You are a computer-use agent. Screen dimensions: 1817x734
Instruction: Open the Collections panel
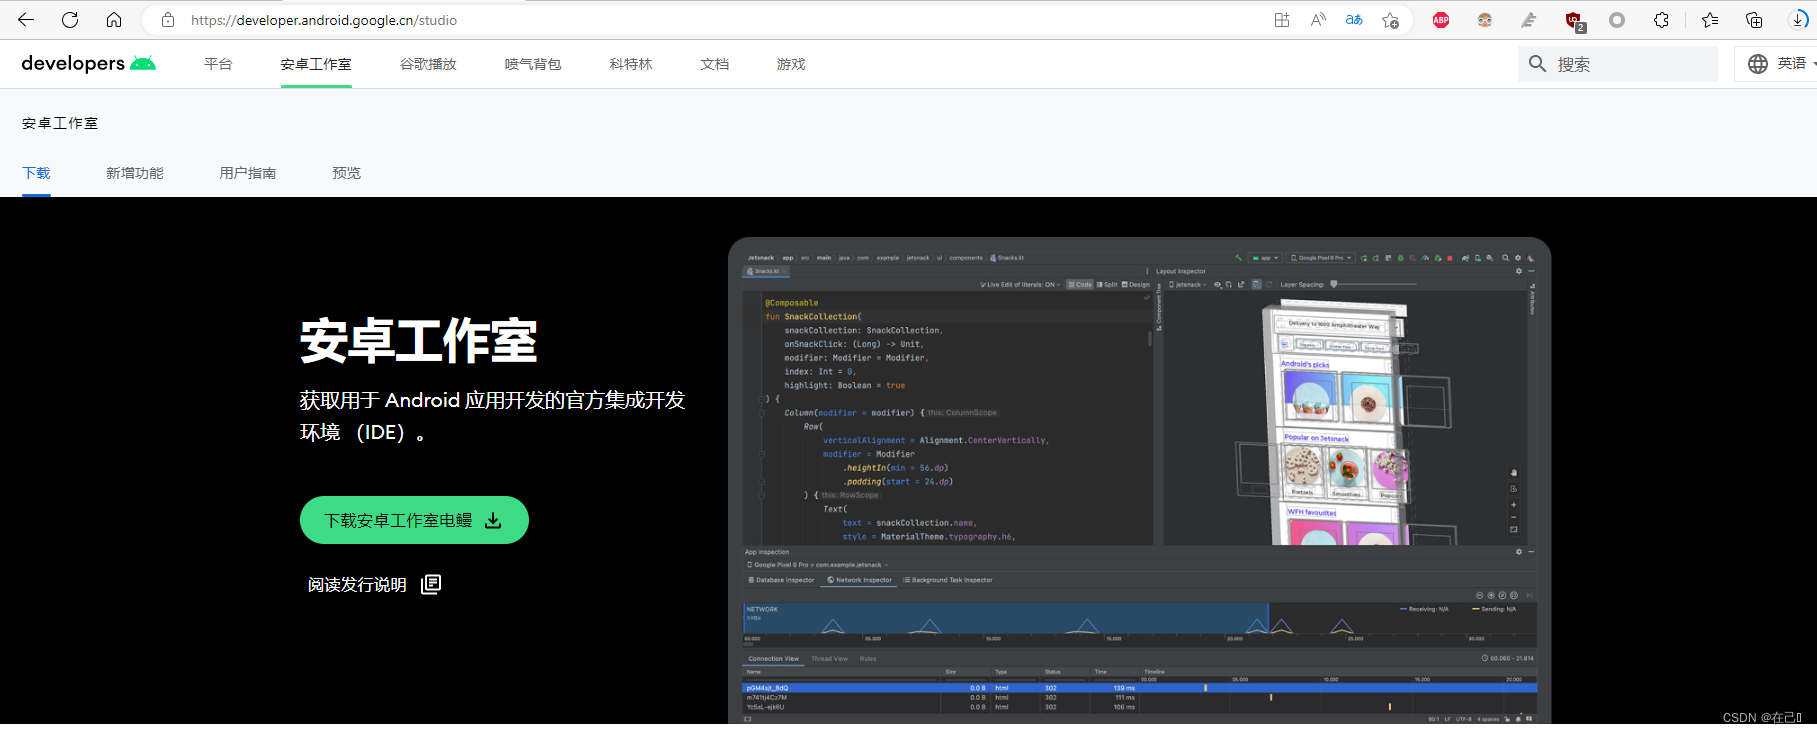pyautogui.click(x=1754, y=20)
